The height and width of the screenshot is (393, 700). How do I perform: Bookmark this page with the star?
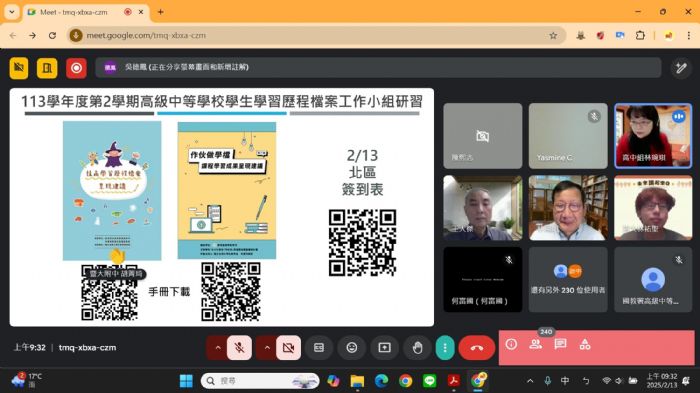point(553,35)
